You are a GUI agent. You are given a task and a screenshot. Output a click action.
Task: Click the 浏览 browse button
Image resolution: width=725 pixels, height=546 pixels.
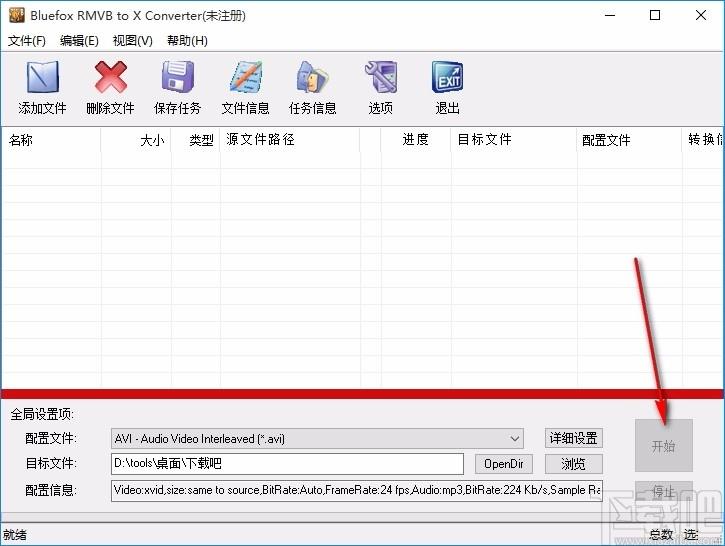pyautogui.click(x=574, y=464)
